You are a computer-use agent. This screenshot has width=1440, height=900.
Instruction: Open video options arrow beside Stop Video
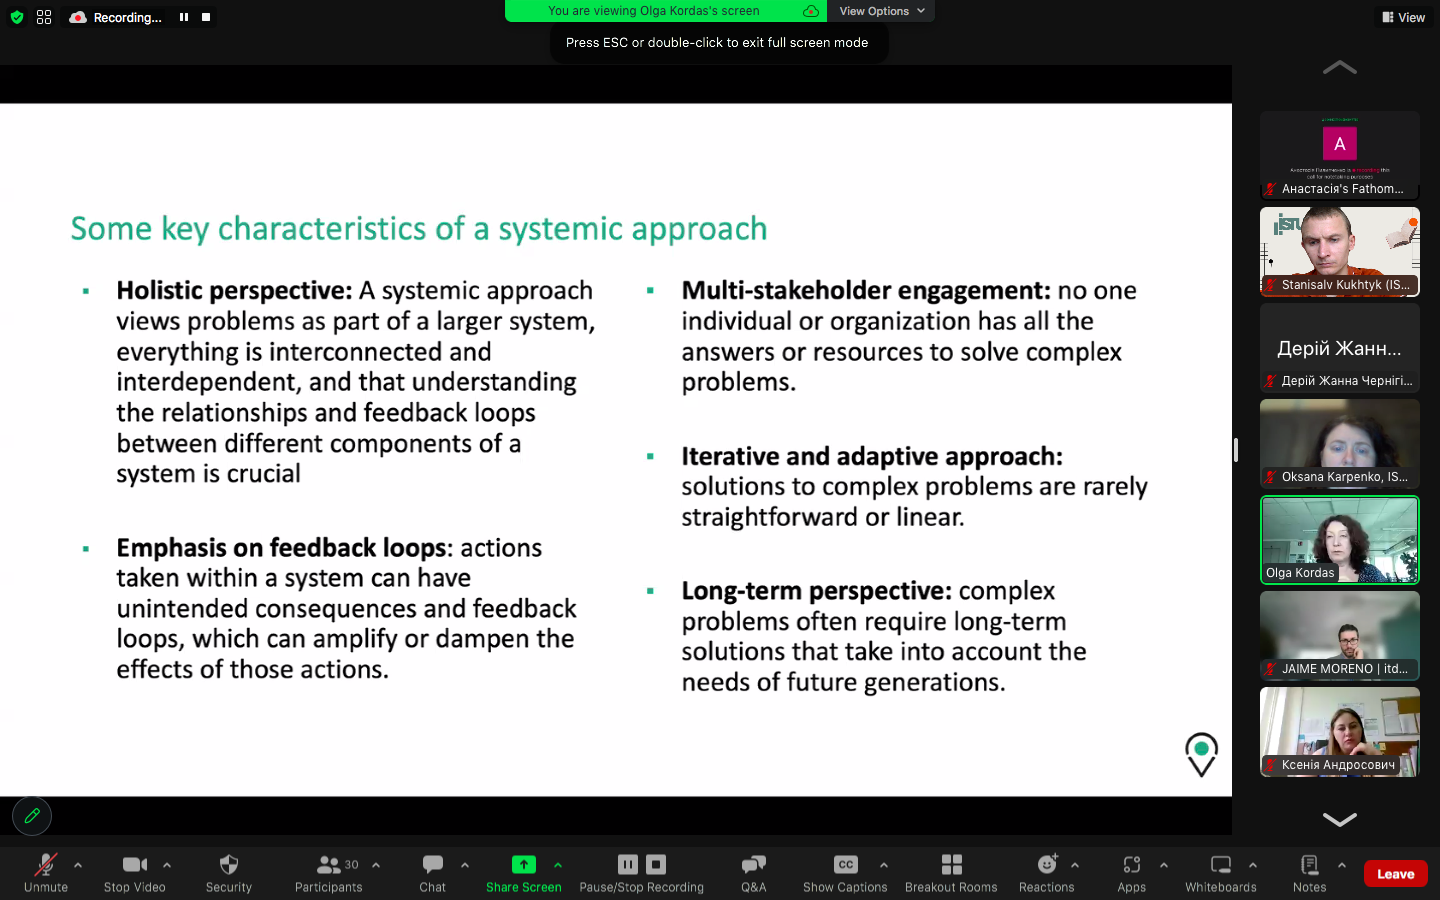[167, 865]
